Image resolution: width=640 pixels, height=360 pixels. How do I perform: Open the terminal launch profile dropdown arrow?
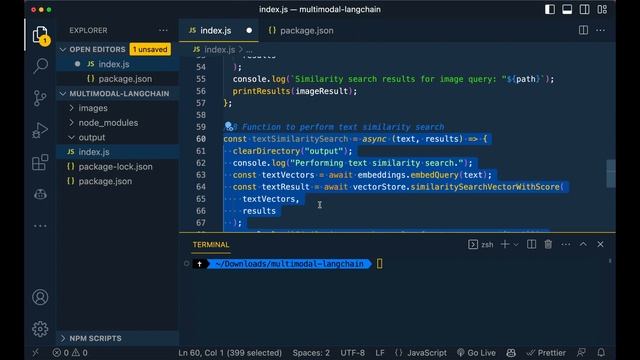coord(516,244)
